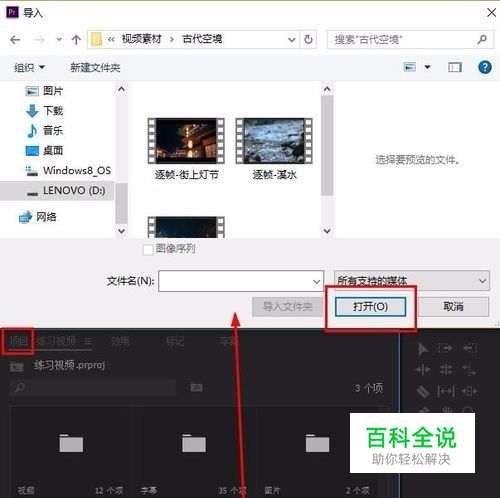The image size is (500, 498).
Task: Go up one folder level
Action: [76, 40]
